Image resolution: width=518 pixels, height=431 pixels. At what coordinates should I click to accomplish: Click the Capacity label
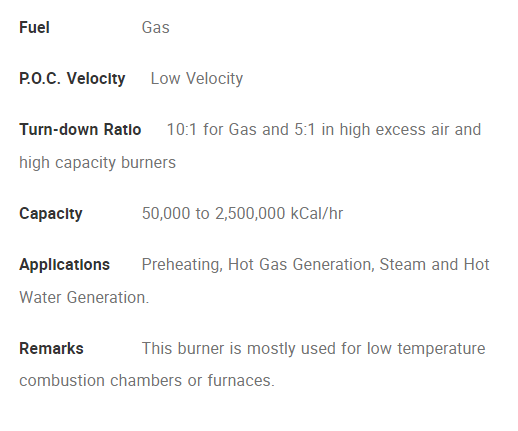click(x=51, y=214)
